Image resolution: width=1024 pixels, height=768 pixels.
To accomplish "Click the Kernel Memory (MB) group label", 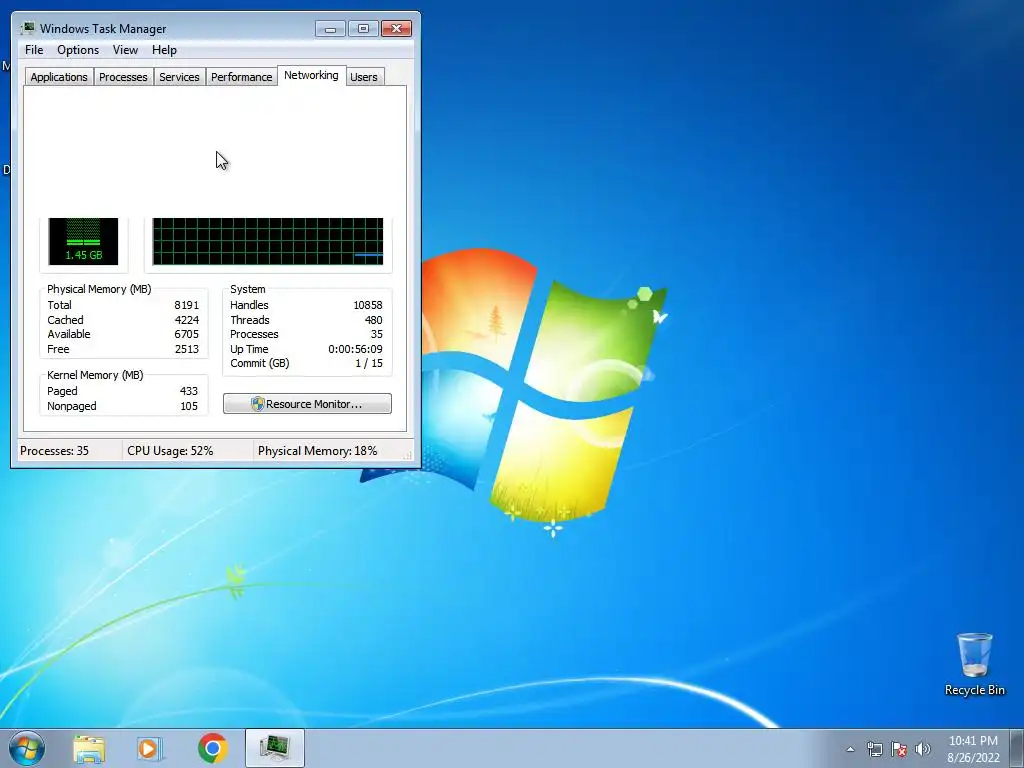I will click(x=95, y=376).
